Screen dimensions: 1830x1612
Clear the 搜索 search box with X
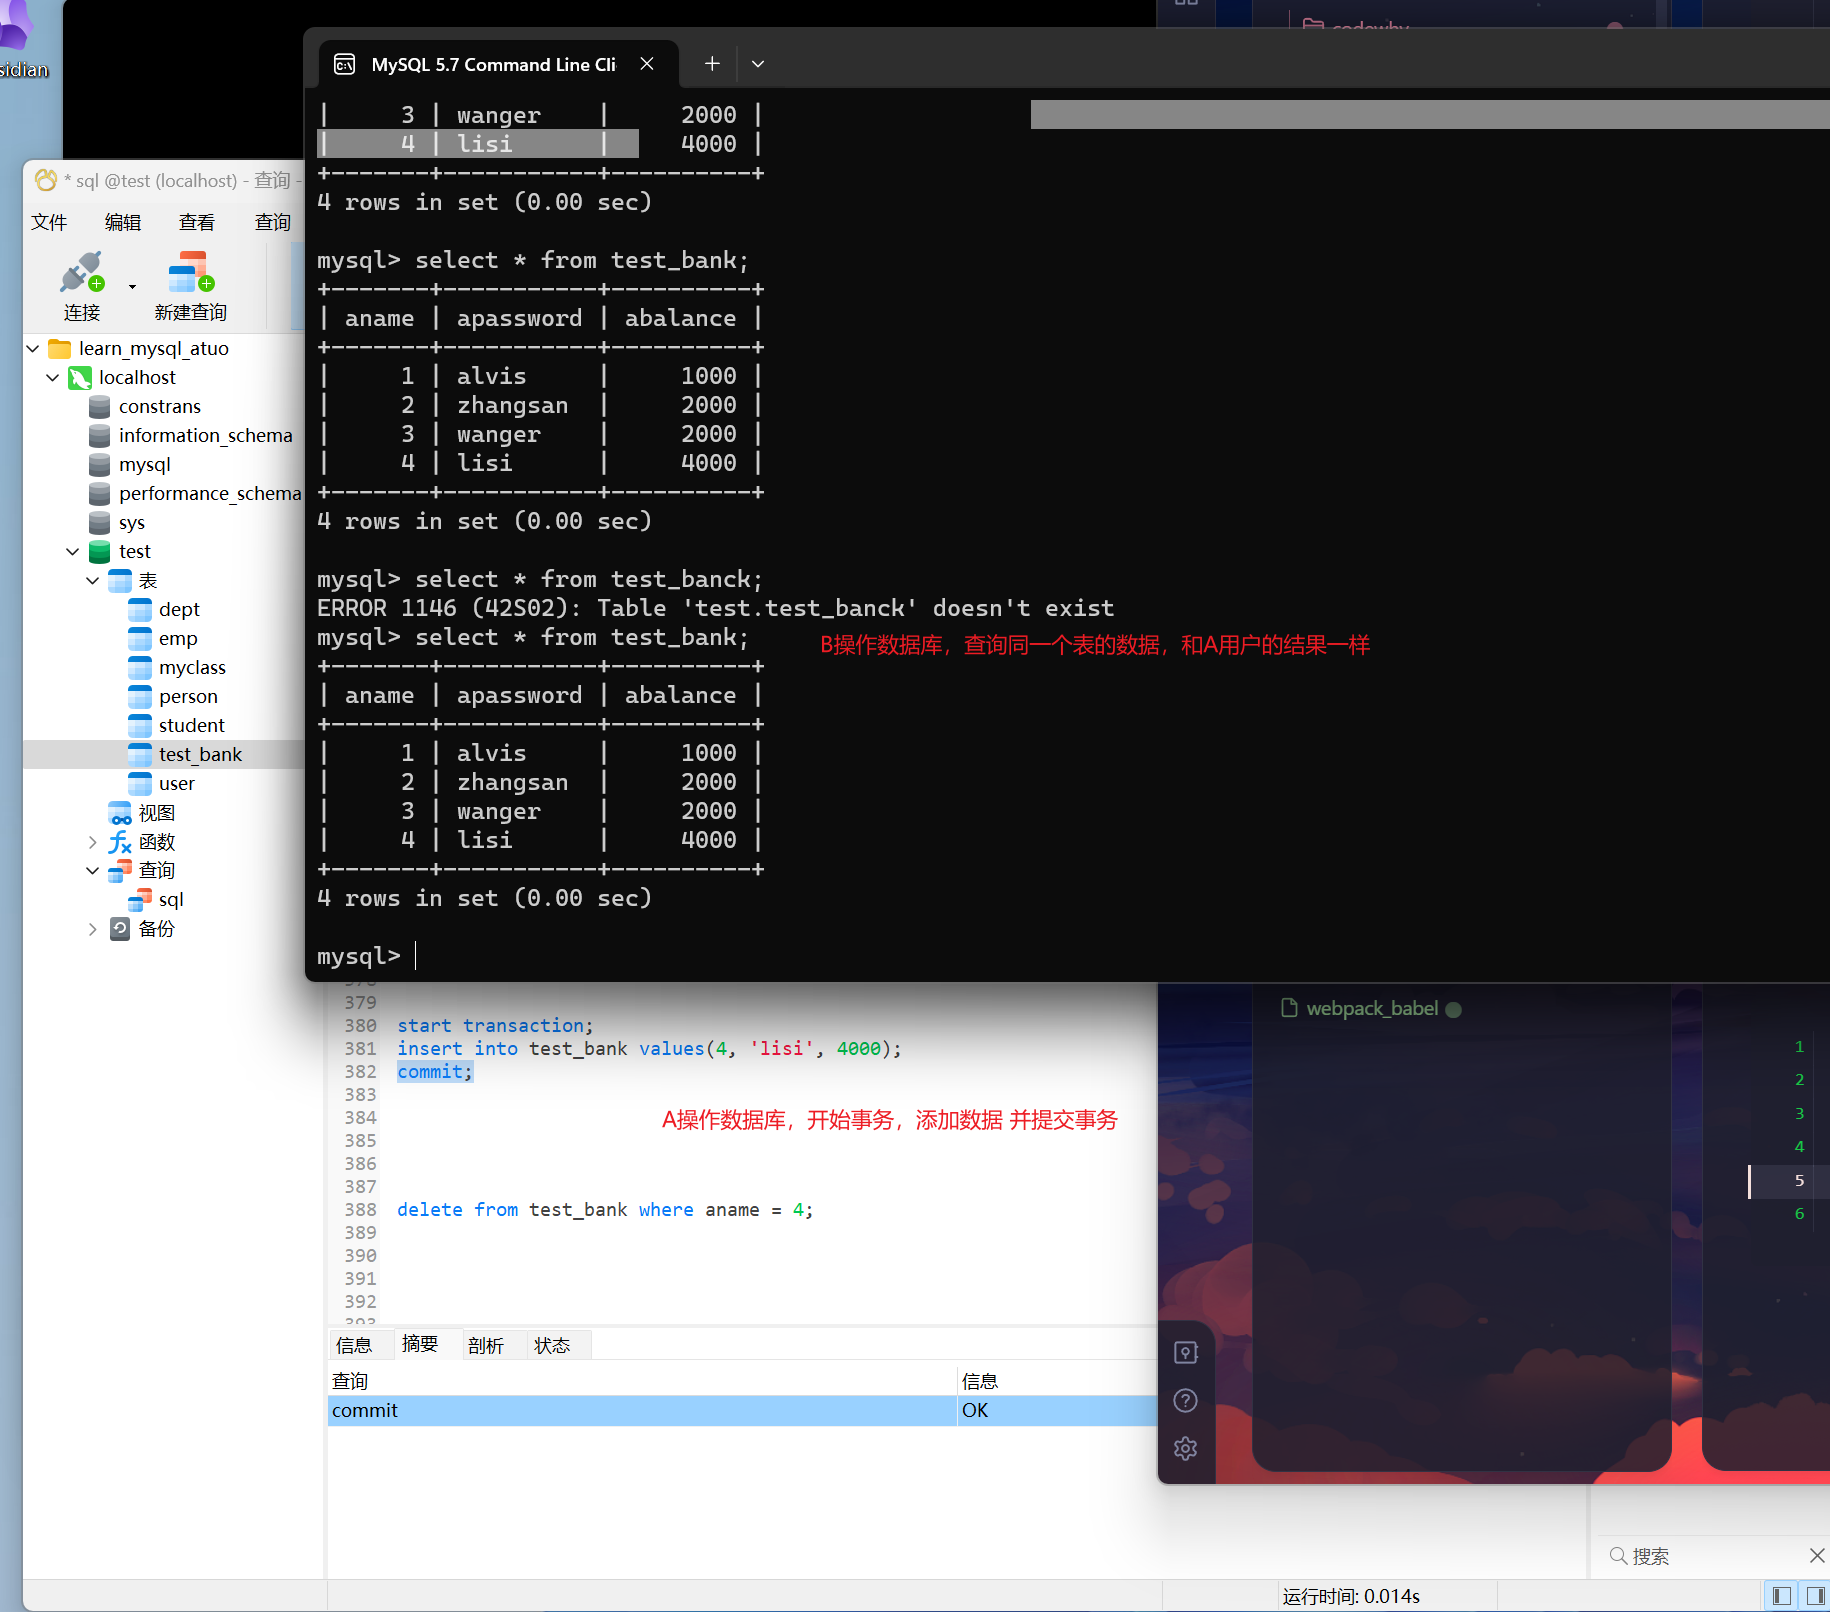point(1817,1556)
